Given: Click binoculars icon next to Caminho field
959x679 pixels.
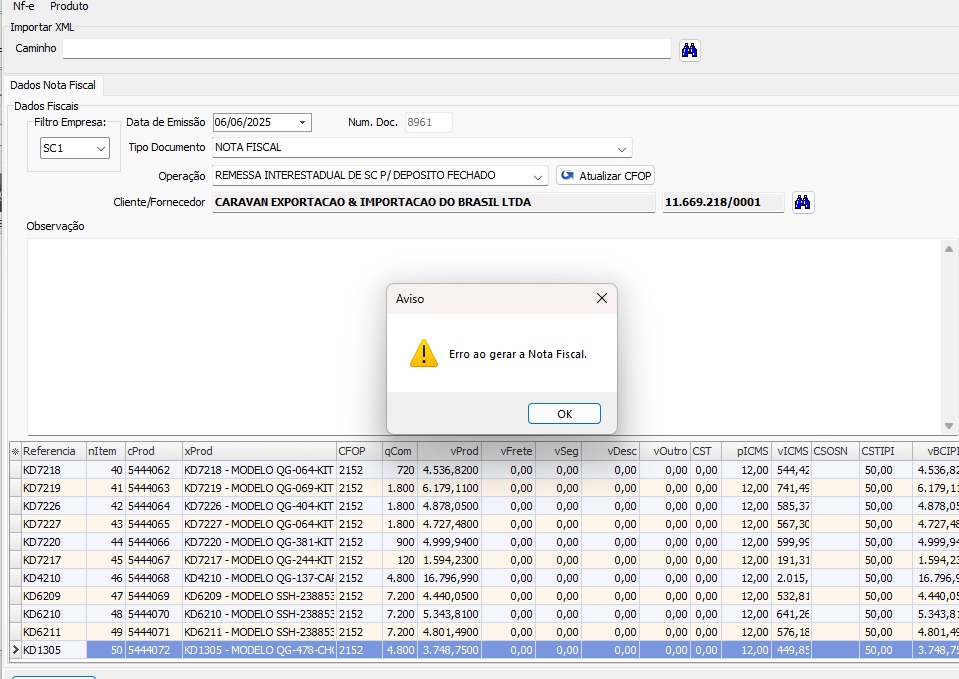Looking at the screenshot, I should [689, 50].
